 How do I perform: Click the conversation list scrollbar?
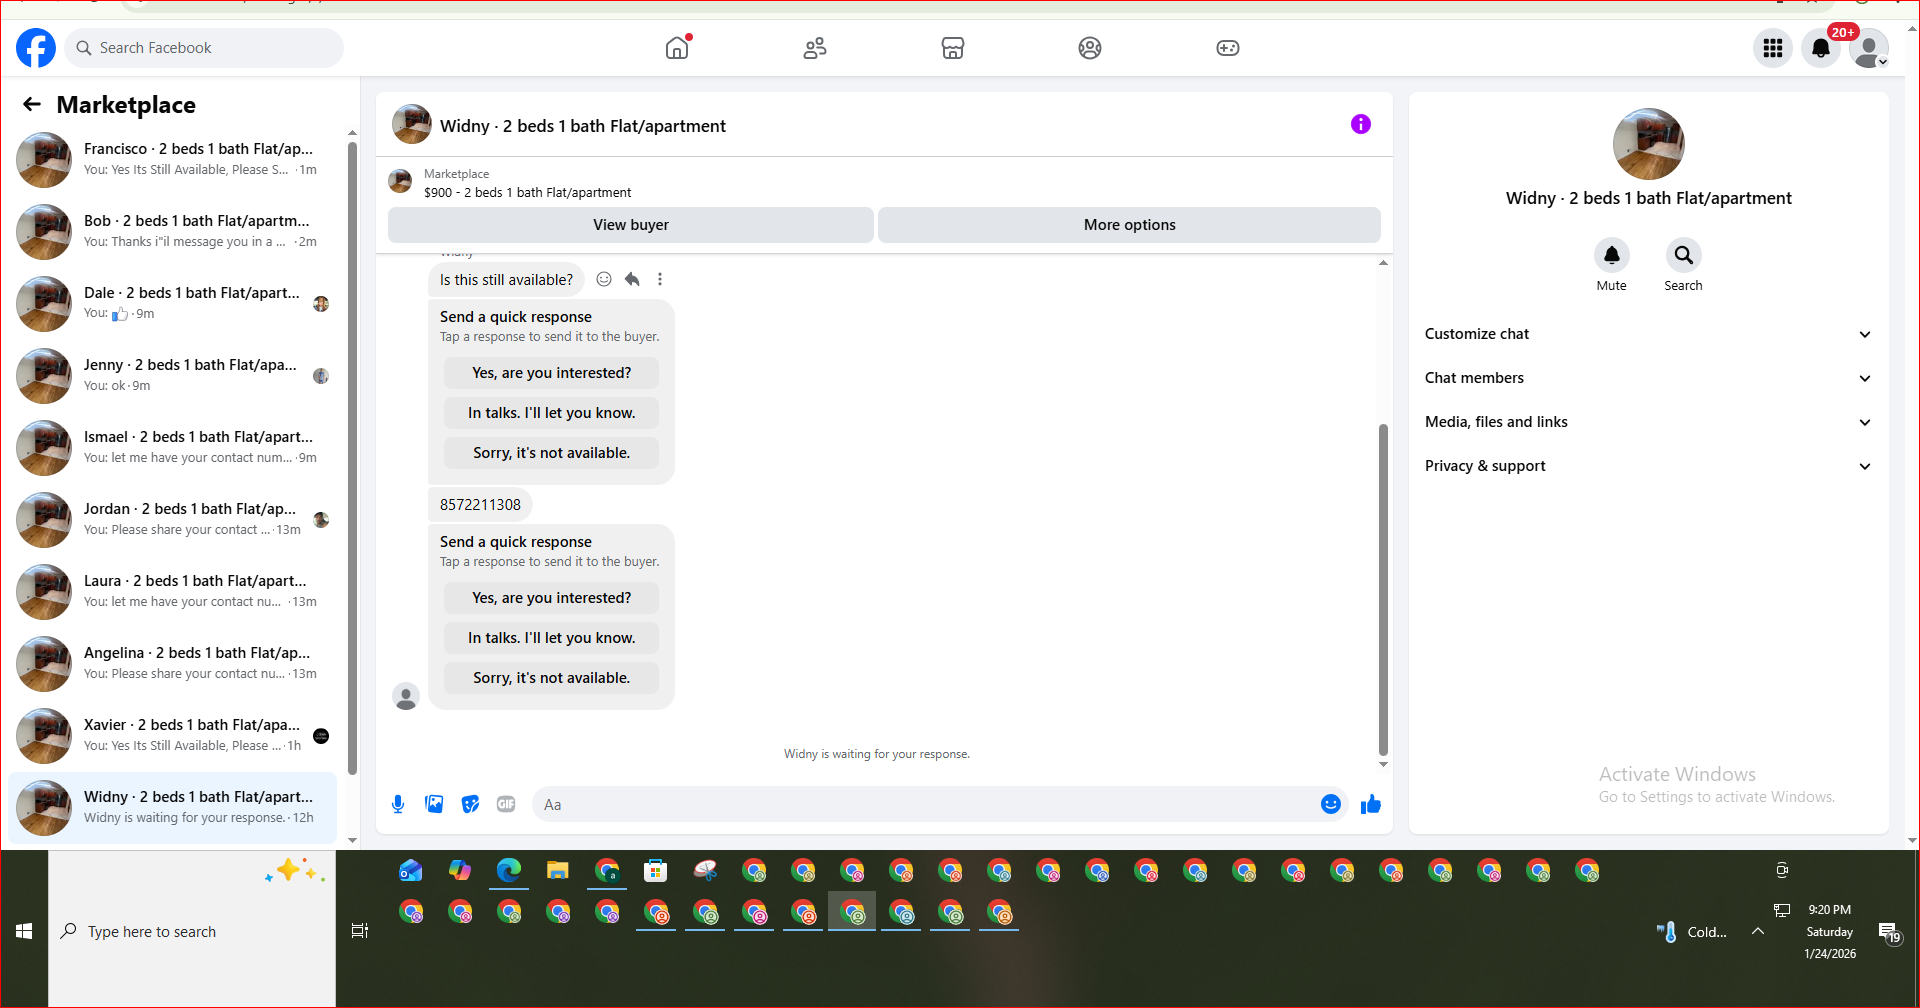[x=352, y=458]
